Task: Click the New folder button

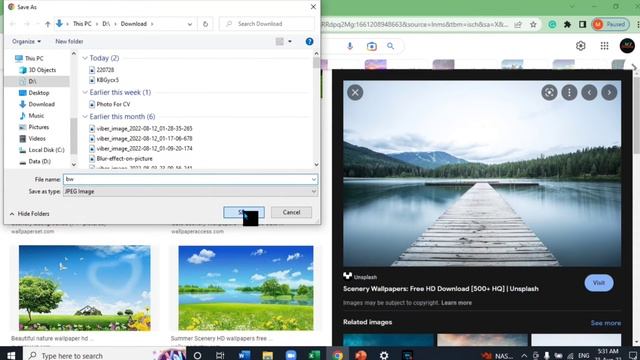Action: 69,41
